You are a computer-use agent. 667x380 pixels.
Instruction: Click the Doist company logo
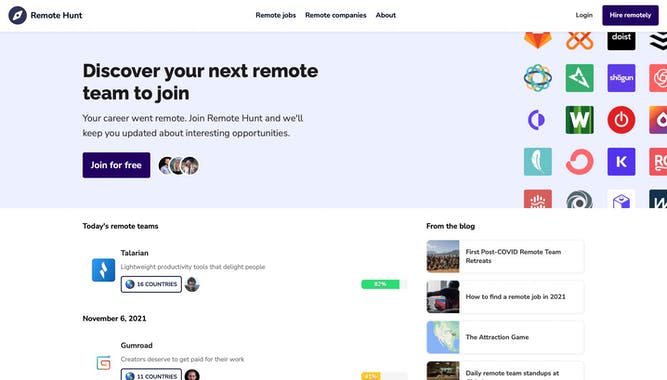pyautogui.click(x=621, y=40)
